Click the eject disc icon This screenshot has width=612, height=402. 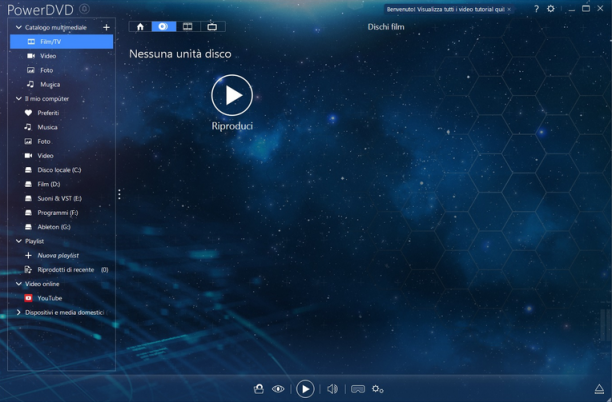tap(599, 389)
